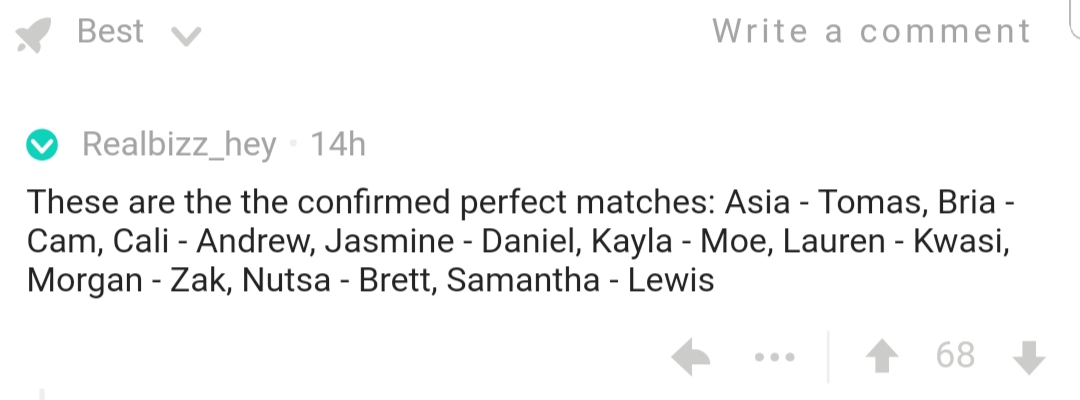Click the vertical divider beside upvote arrow
Image resolution: width=1080 pixels, height=400 pixels.
point(828,357)
